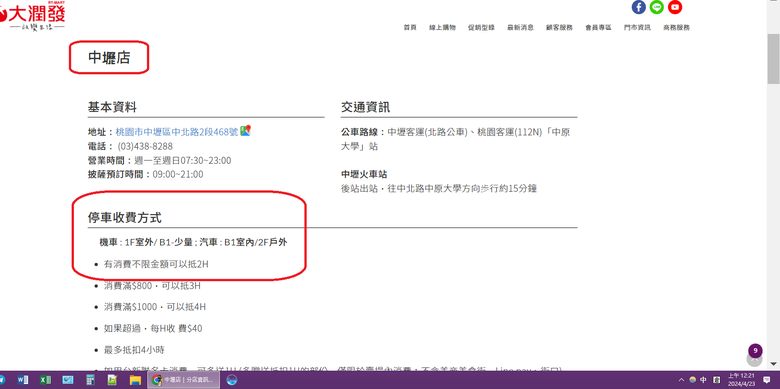Launch Word from the taskbar
The image size is (780, 389).
[23, 380]
